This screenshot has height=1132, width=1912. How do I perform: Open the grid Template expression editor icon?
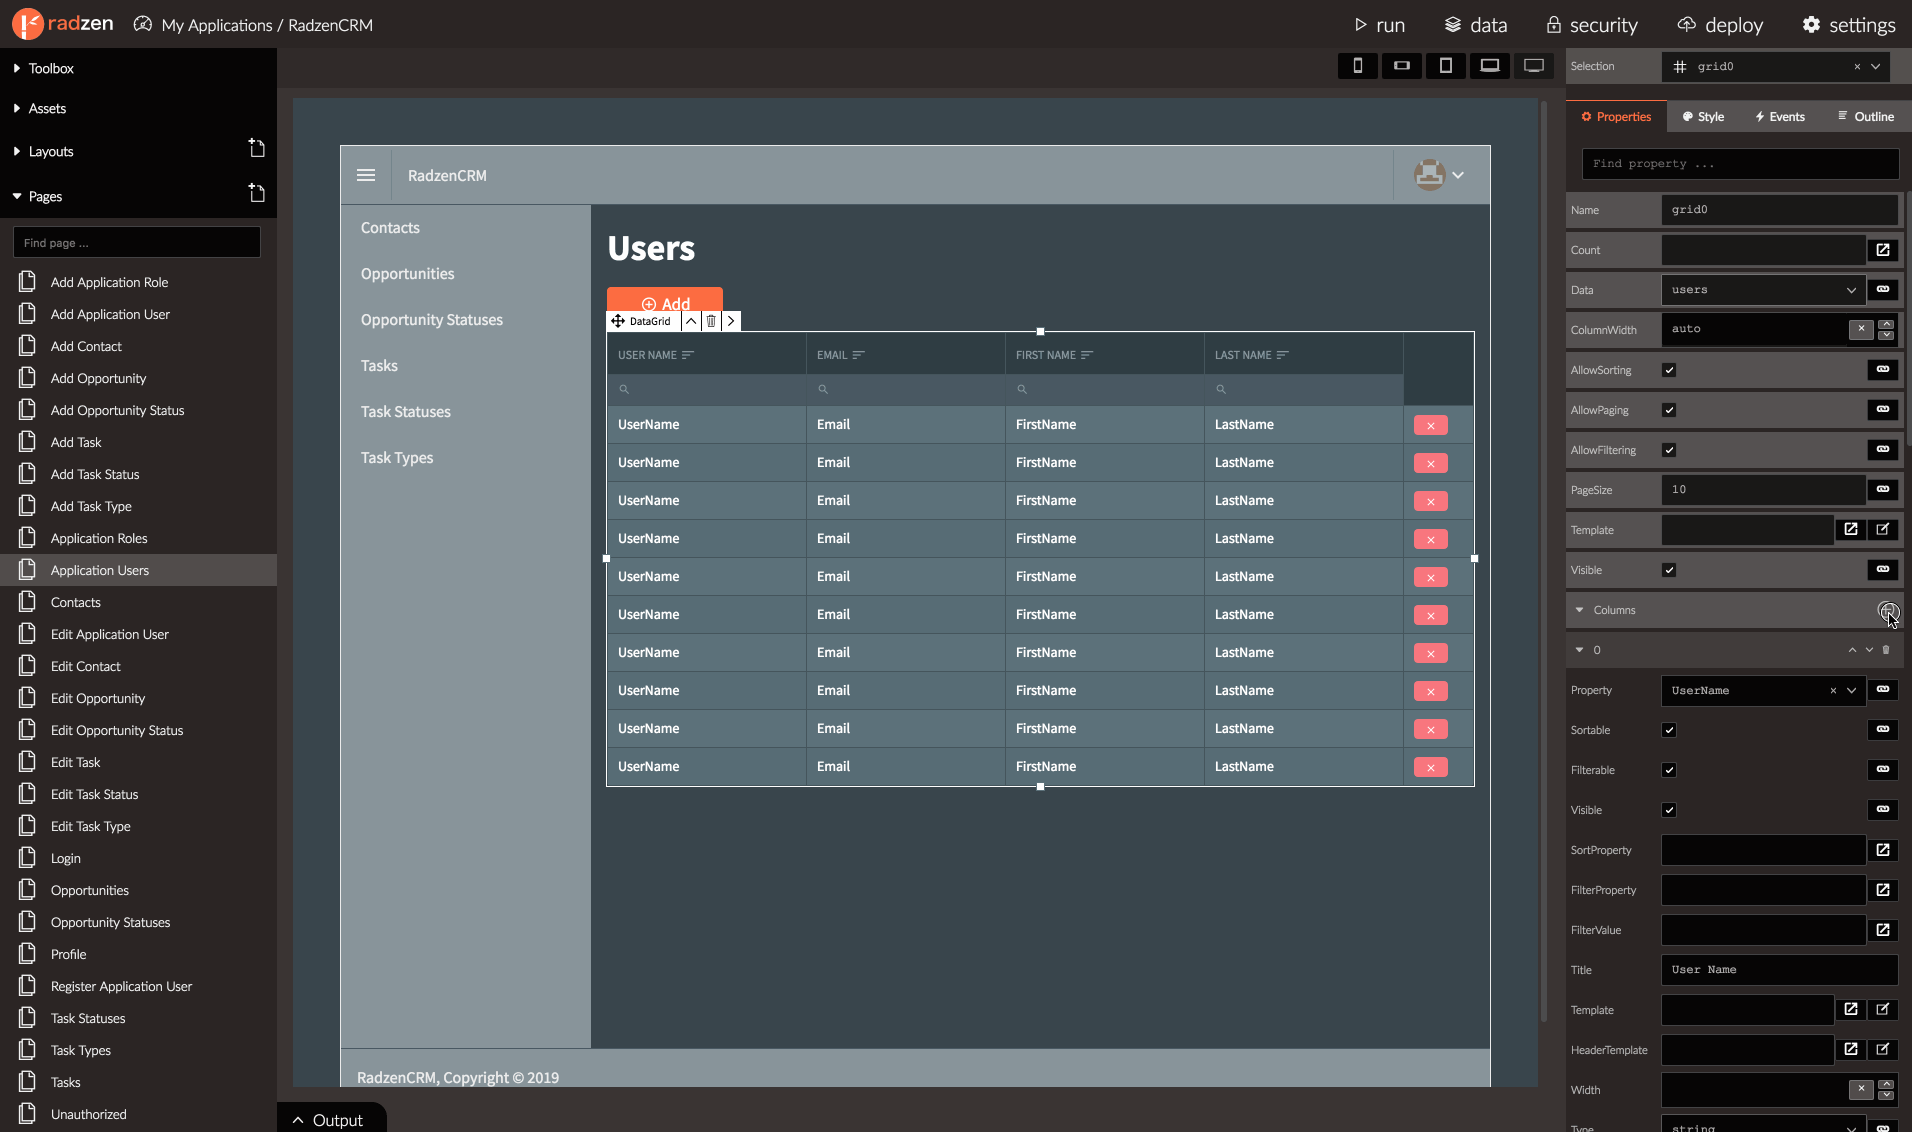coord(1851,530)
